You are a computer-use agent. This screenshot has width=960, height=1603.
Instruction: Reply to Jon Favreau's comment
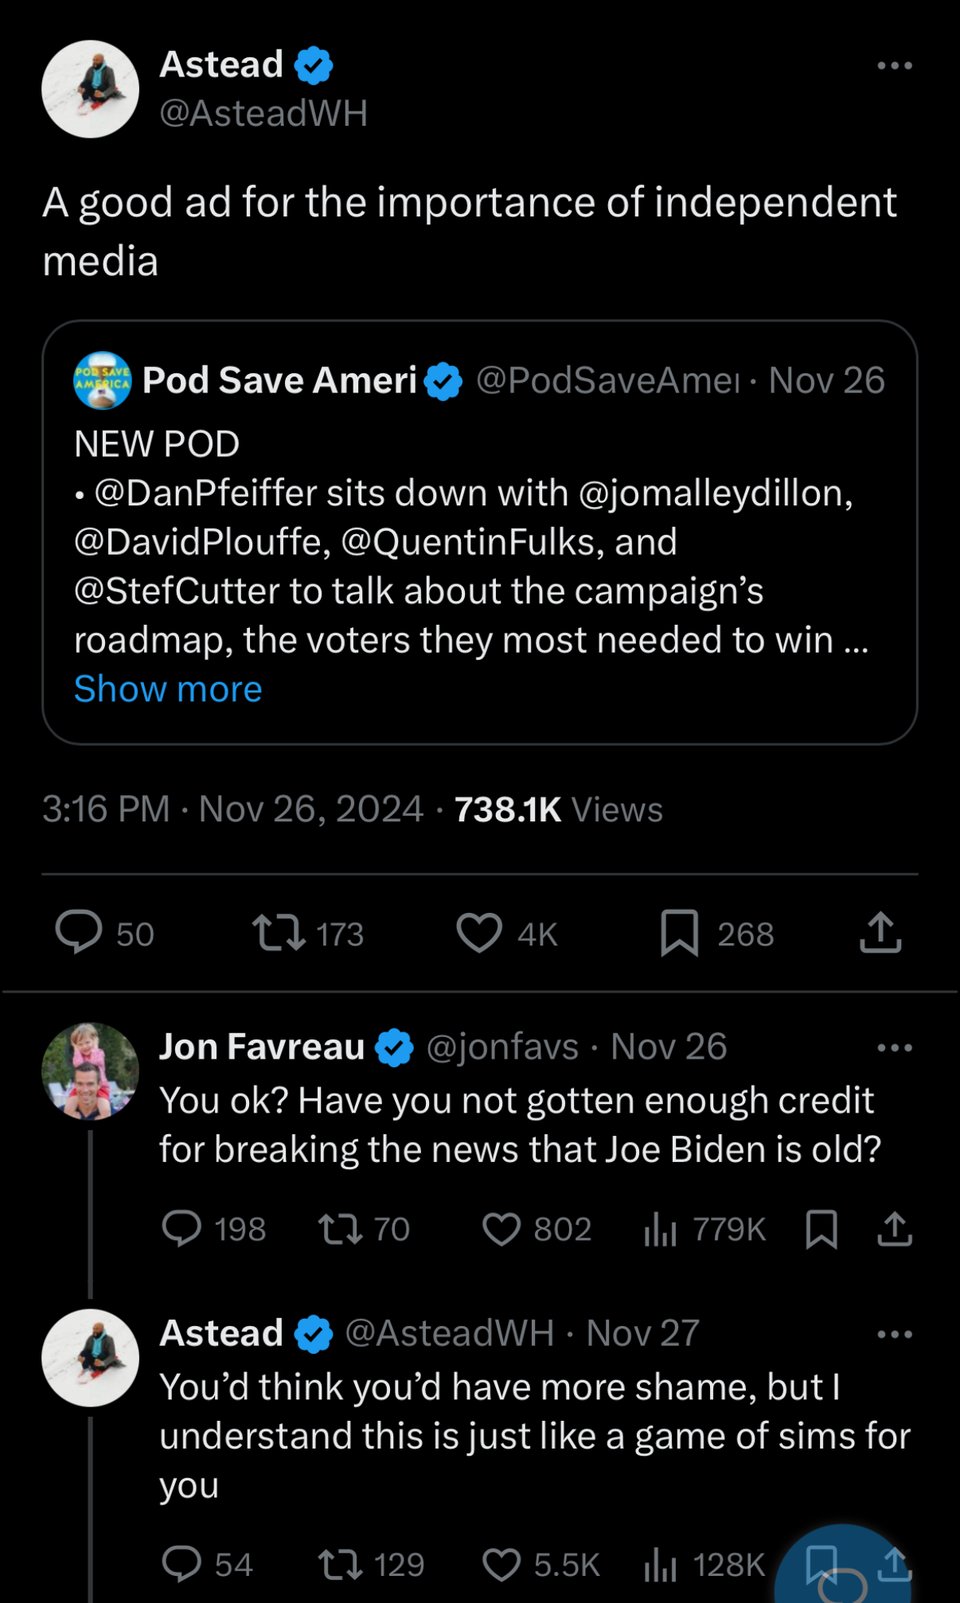[x=182, y=1228]
